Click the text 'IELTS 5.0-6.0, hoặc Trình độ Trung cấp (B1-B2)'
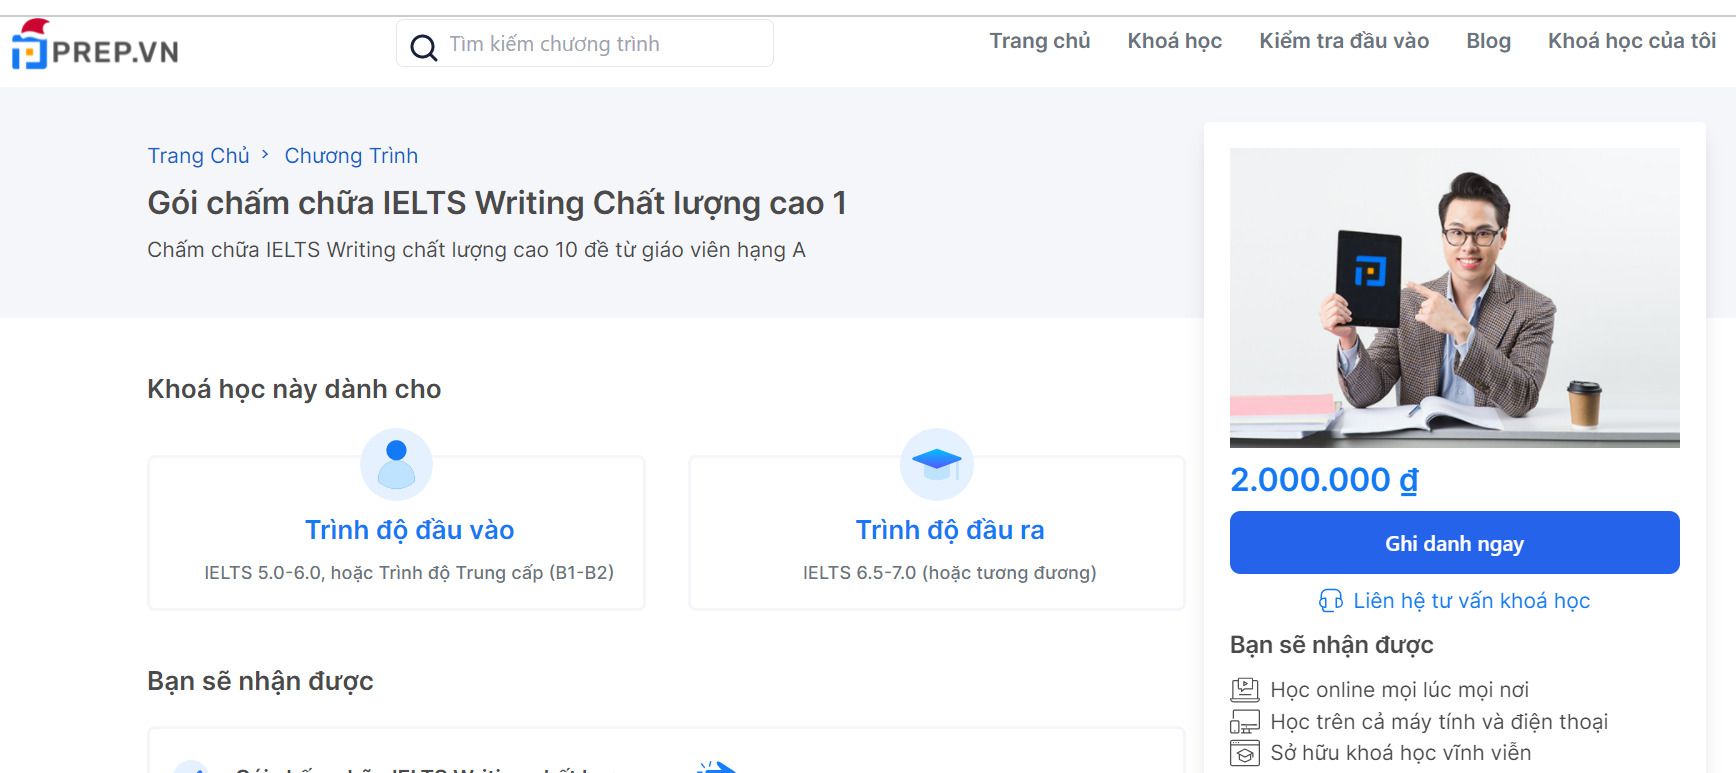 409,573
